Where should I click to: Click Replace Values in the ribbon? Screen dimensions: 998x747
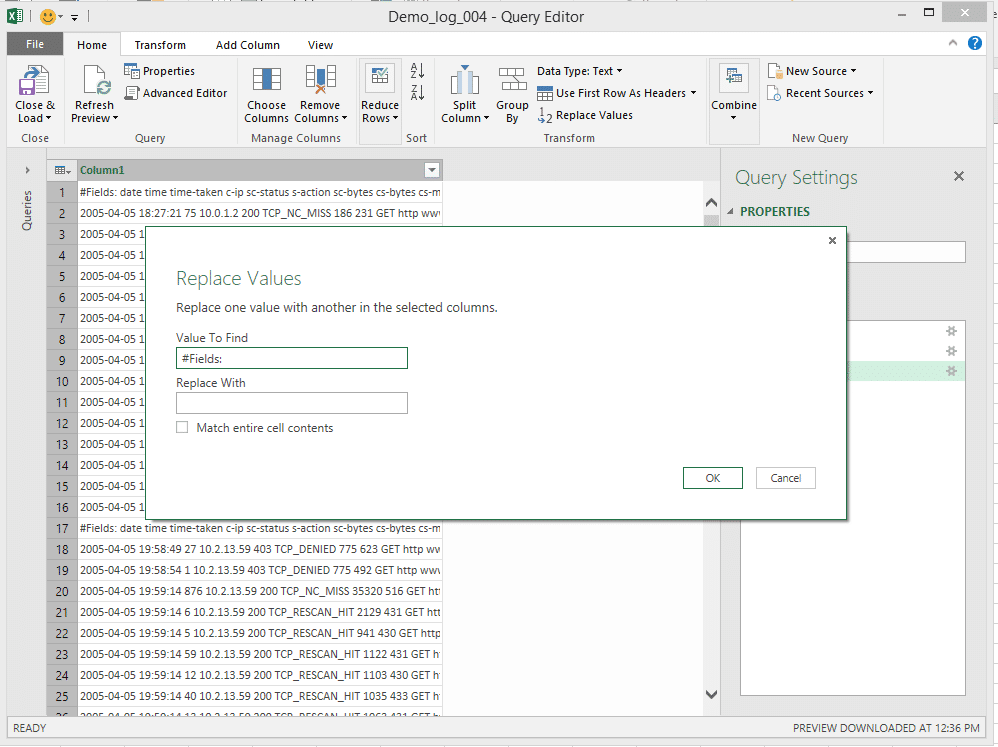586,115
